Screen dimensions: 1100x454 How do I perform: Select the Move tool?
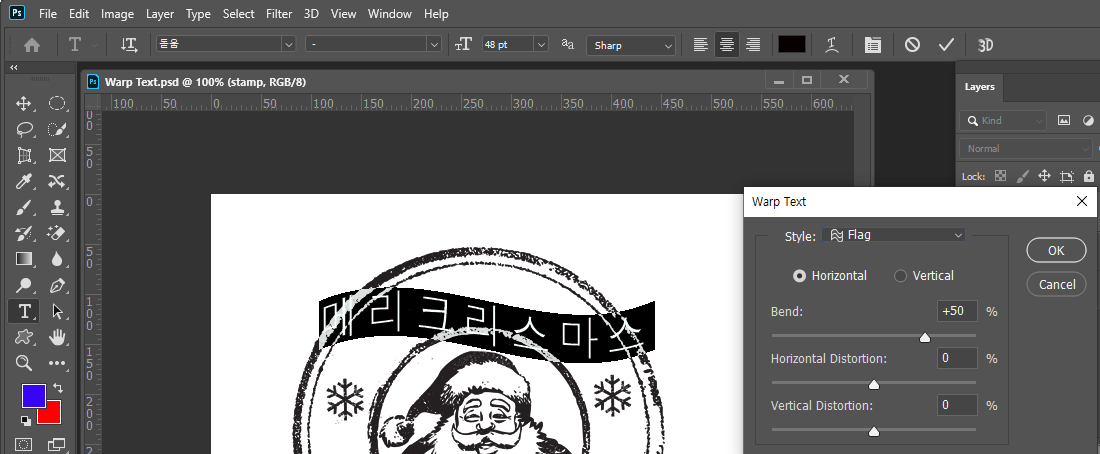24,104
